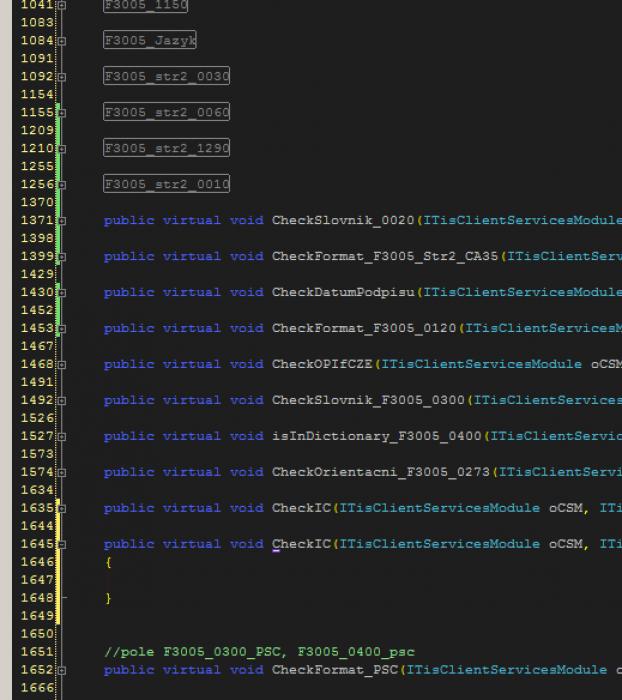Click CheckIC method name on line 1635
622x700 pixels.
click(301, 508)
